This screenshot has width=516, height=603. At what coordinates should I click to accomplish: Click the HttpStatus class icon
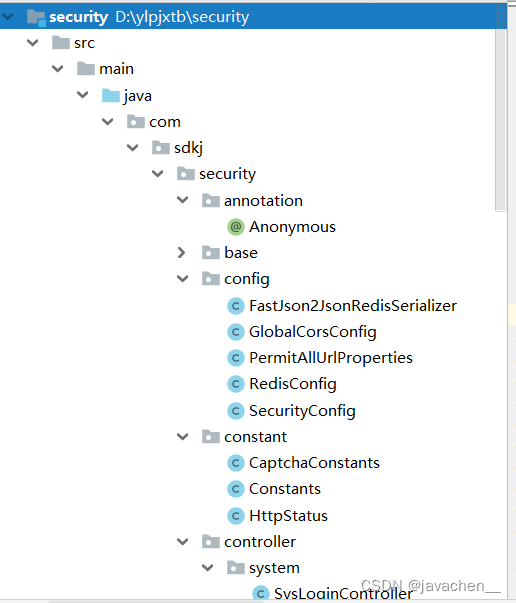[236, 516]
